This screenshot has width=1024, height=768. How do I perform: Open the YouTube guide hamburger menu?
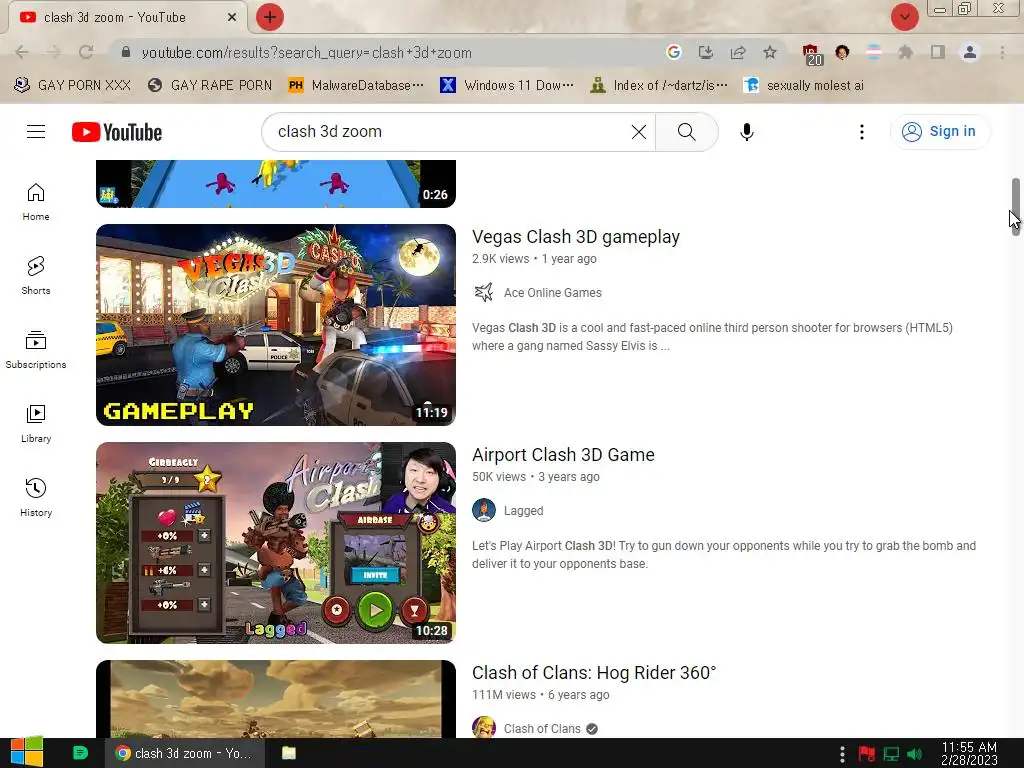tap(36, 132)
